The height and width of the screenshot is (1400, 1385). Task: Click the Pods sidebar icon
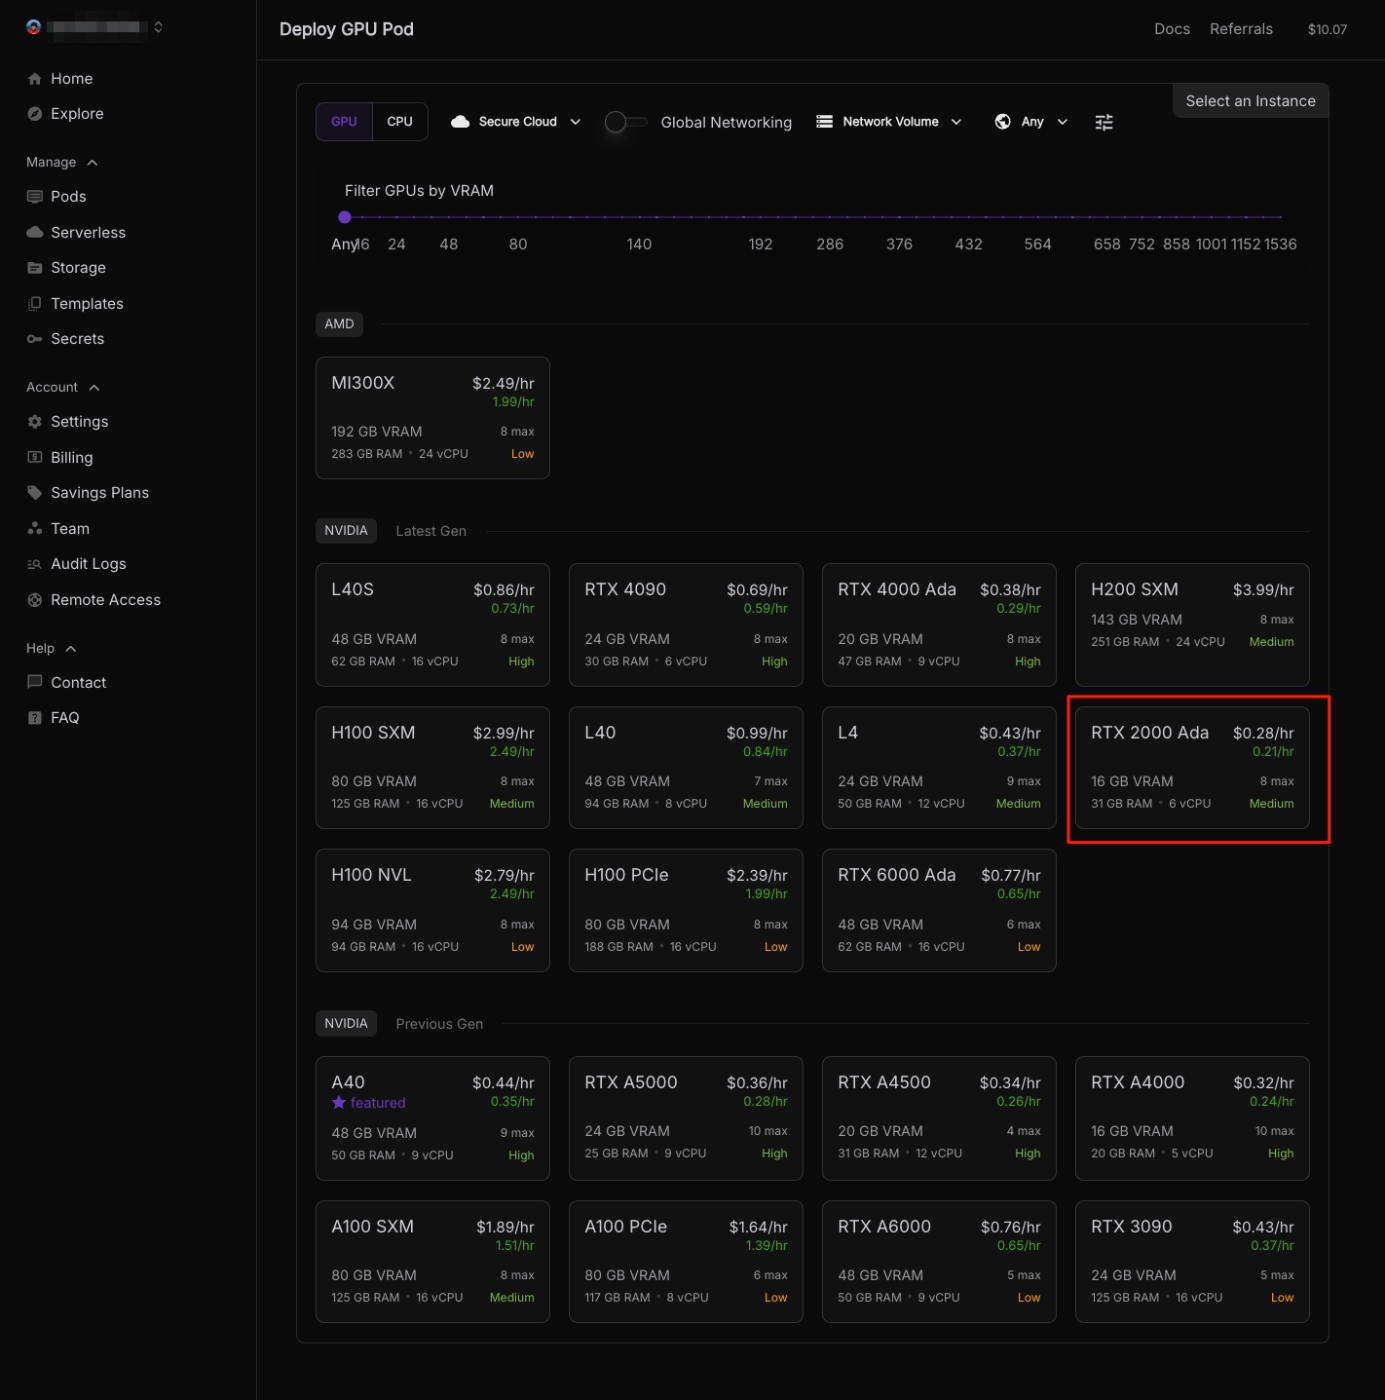pos(35,197)
